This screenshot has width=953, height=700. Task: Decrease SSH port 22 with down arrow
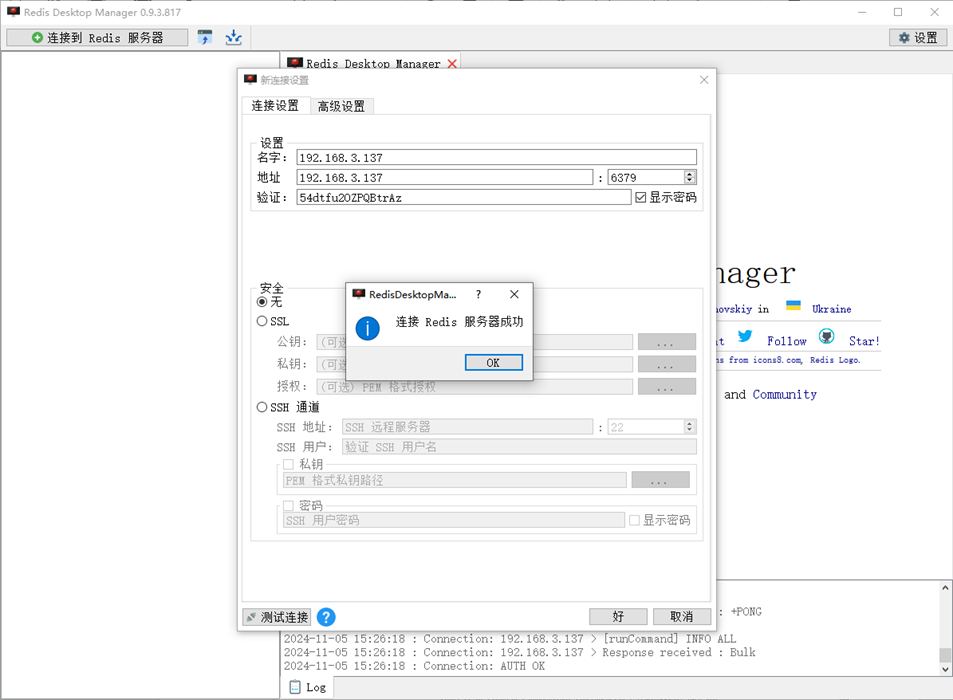[690, 431]
